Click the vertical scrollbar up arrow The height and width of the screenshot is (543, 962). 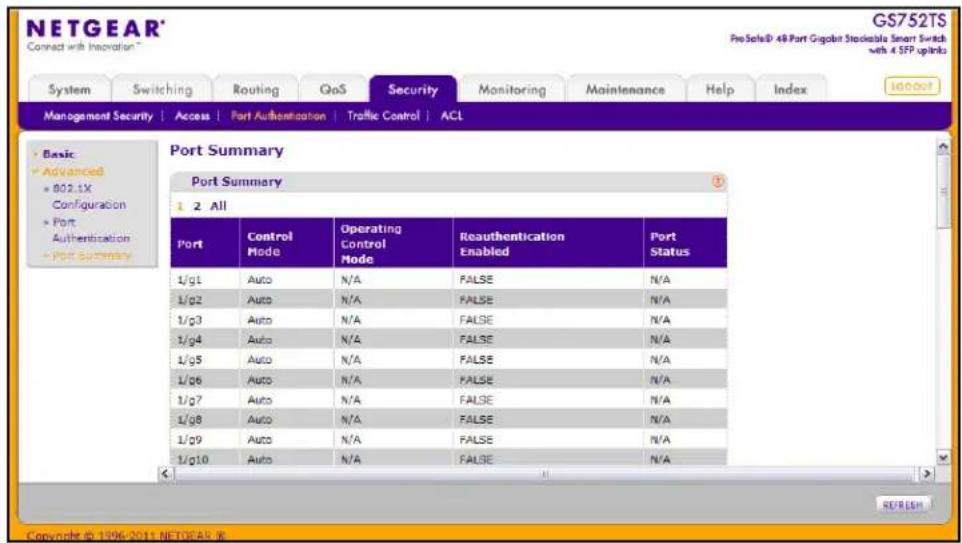point(944,147)
